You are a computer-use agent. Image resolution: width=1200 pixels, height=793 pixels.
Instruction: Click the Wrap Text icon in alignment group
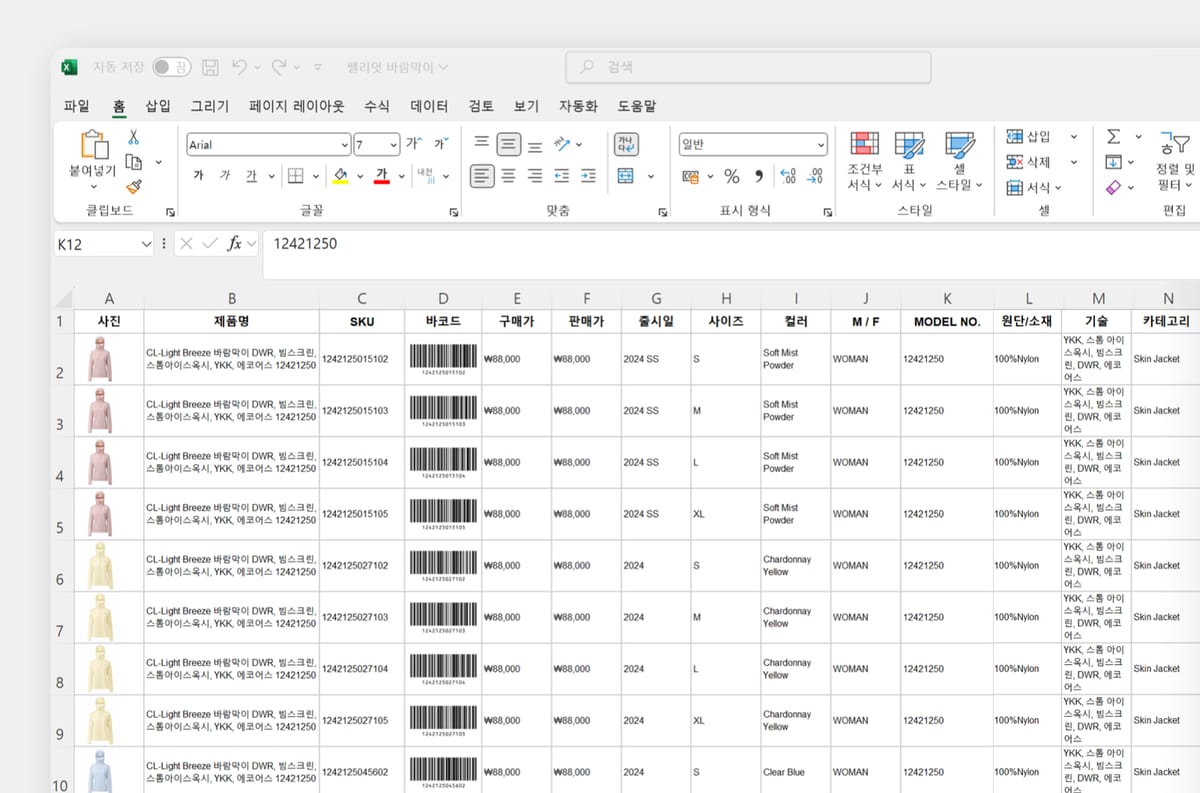626,144
